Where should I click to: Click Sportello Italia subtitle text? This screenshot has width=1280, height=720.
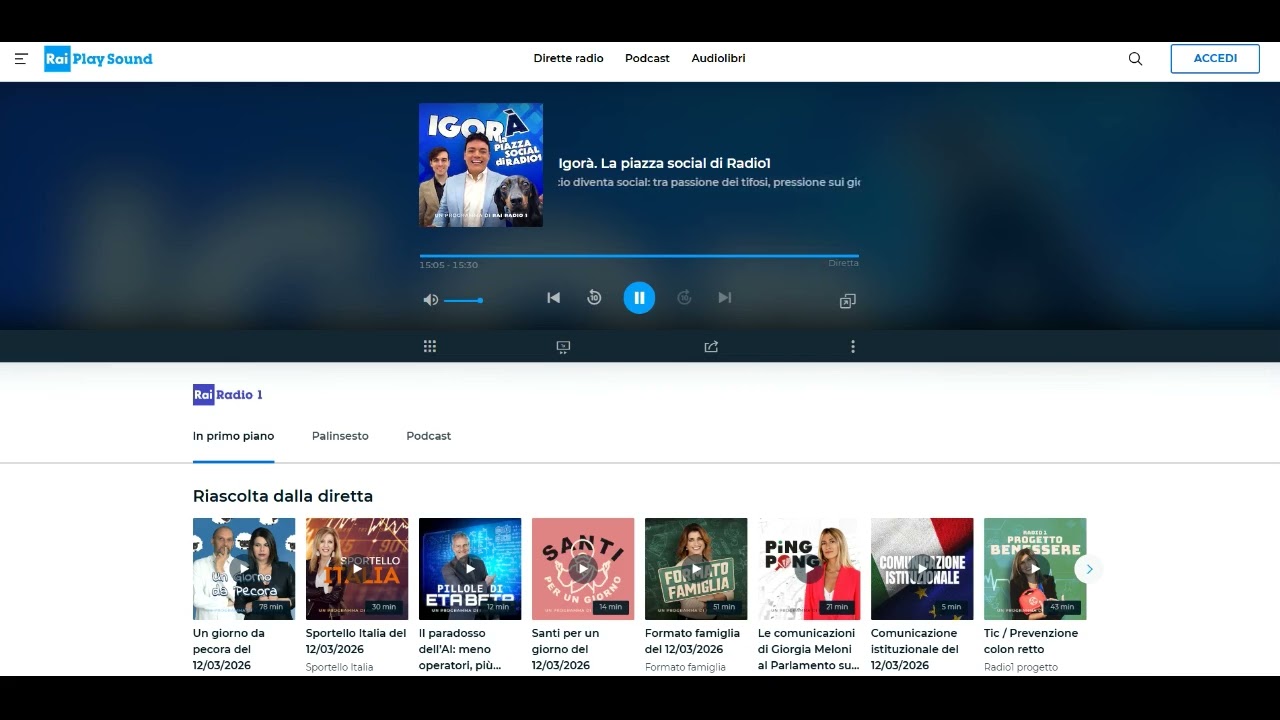pyautogui.click(x=340, y=667)
